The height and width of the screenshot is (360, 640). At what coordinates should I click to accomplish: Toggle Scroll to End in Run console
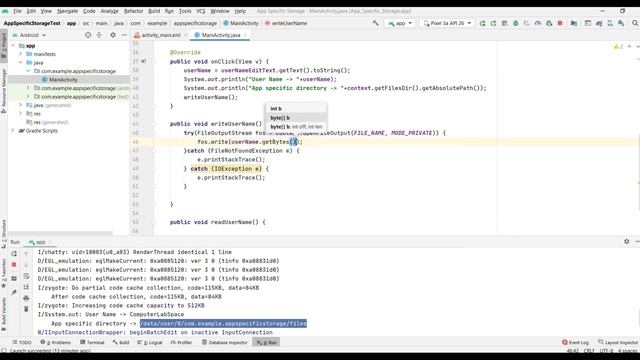pyautogui.click(x=26, y=287)
